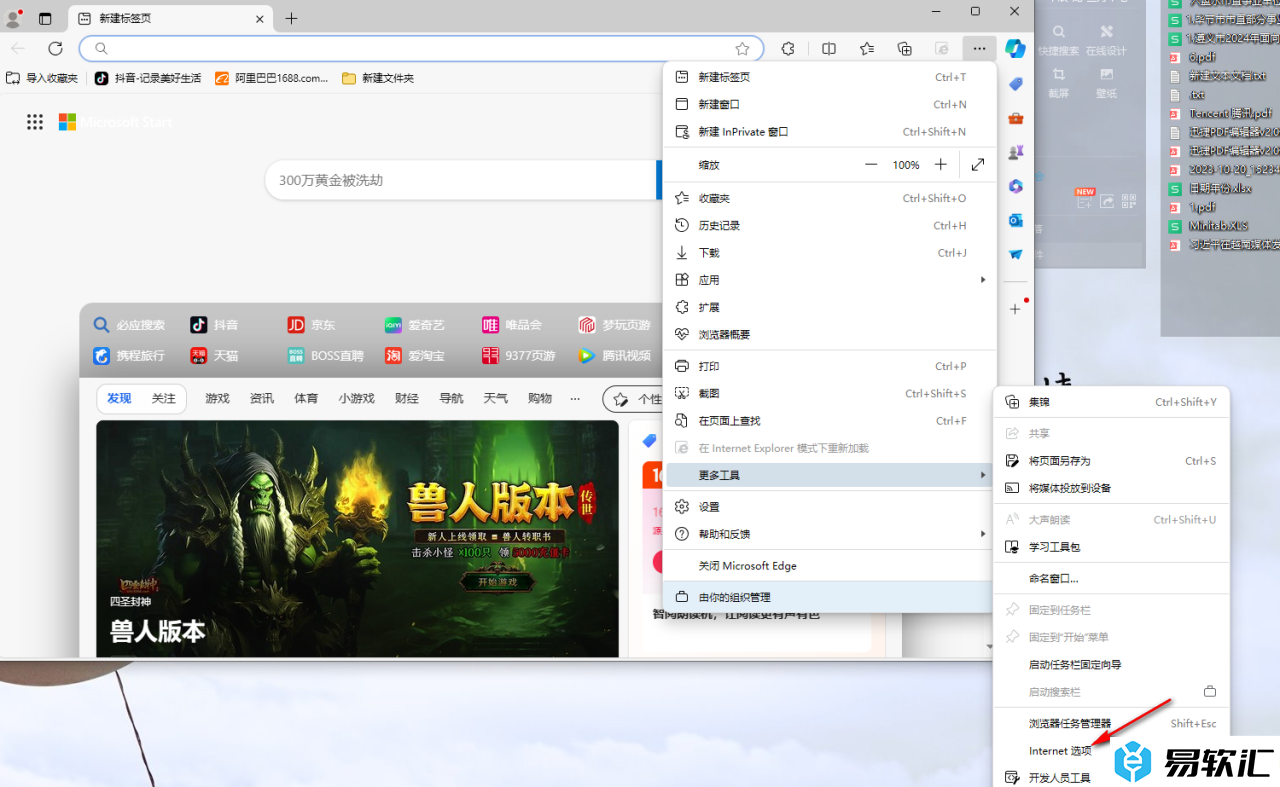The height and width of the screenshot is (787, 1280).
Task: Expand the 更多工具 submenu entry
Action: 829,475
